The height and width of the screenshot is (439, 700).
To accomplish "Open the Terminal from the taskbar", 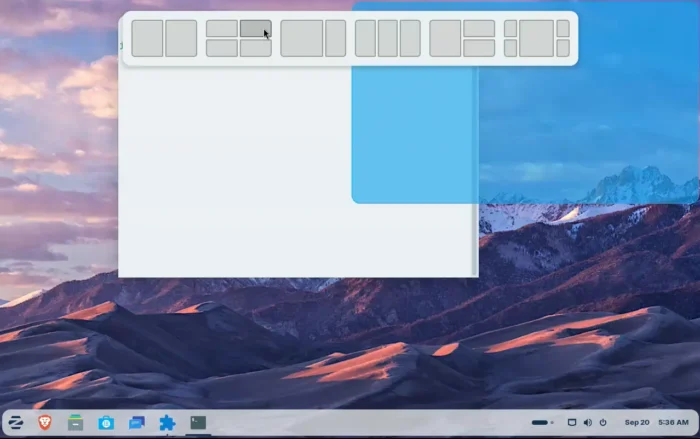I will tap(198, 422).
